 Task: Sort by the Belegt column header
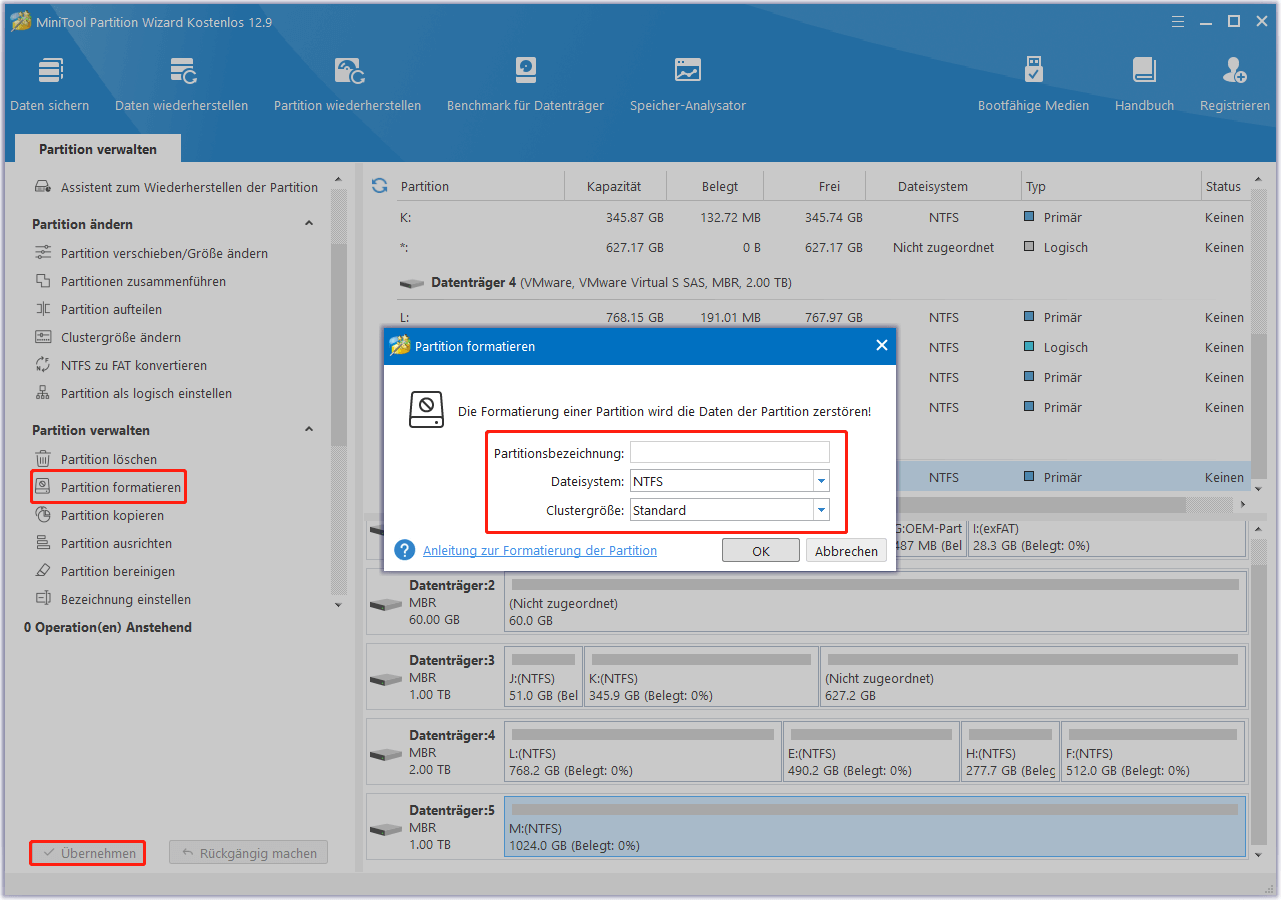click(x=720, y=186)
